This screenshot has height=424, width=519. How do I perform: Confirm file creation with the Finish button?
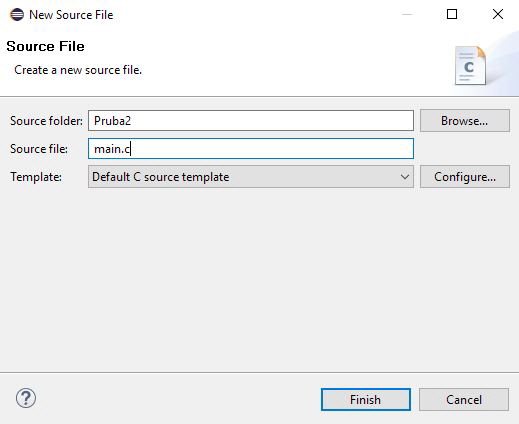[366, 399]
